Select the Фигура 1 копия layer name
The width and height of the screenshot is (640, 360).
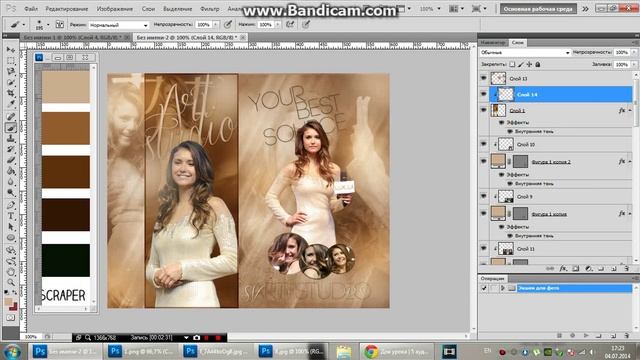click(x=549, y=214)
